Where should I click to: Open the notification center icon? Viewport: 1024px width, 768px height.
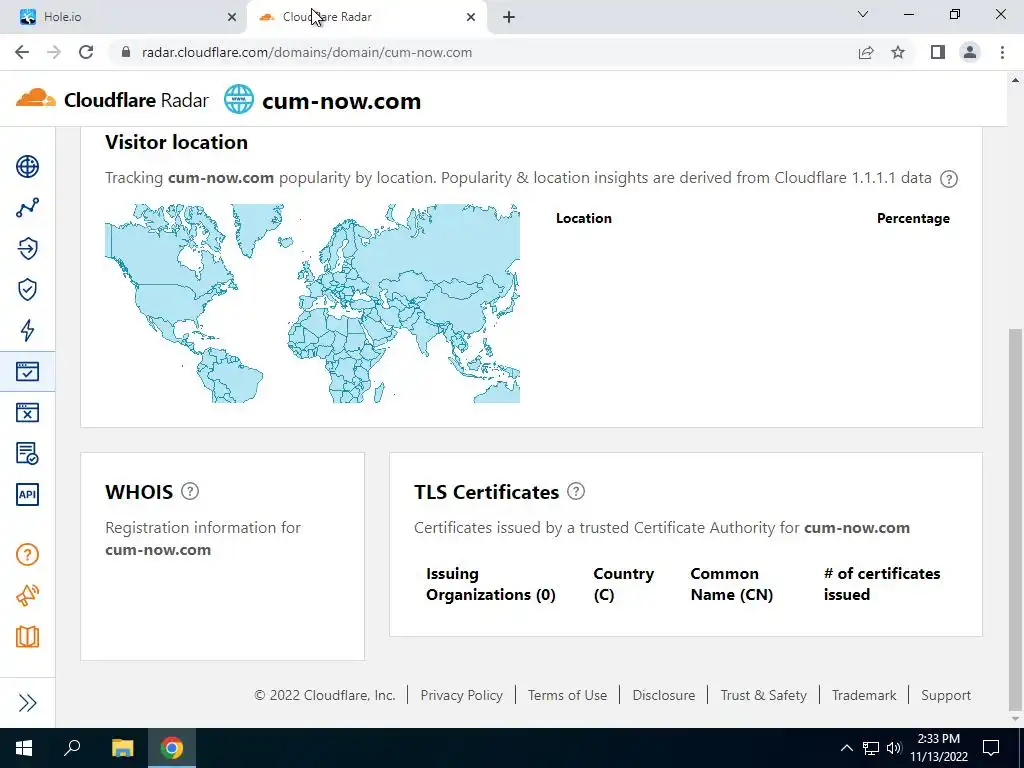[991, 748]
